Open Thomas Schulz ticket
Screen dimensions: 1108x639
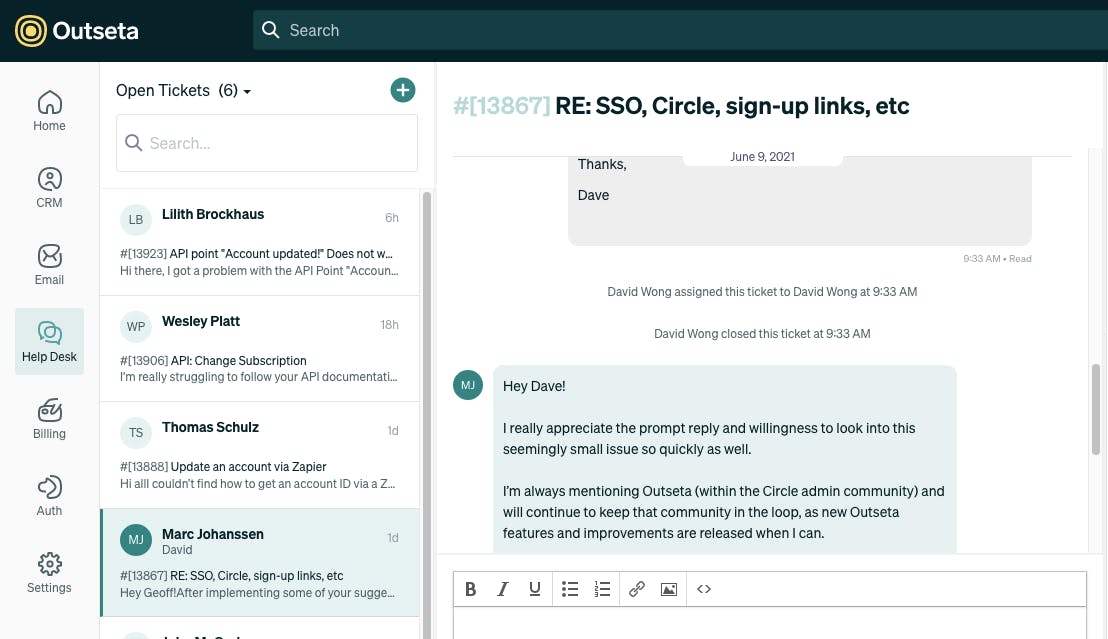tap(260, 455)
